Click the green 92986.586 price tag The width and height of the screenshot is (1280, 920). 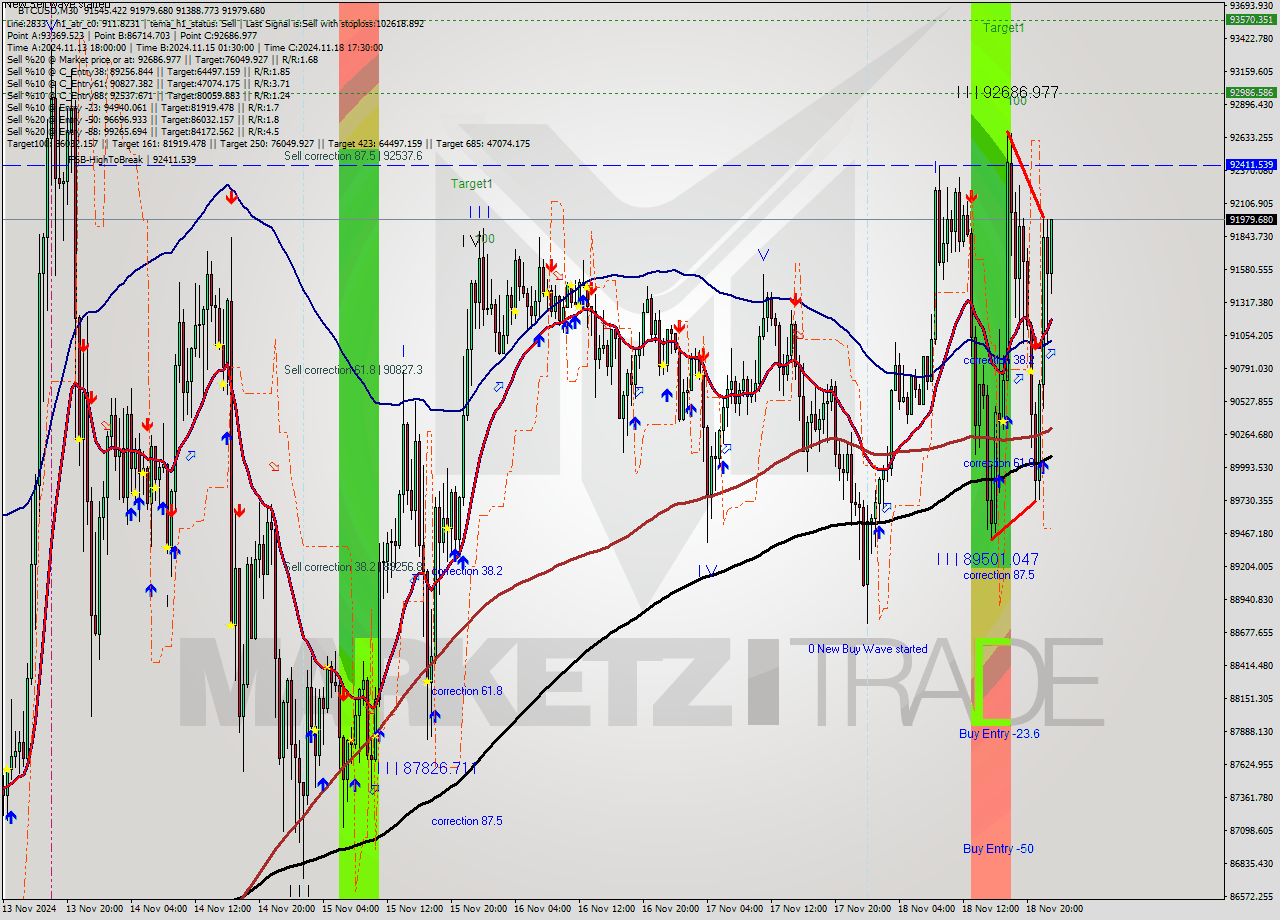(x=1251, y=93)
